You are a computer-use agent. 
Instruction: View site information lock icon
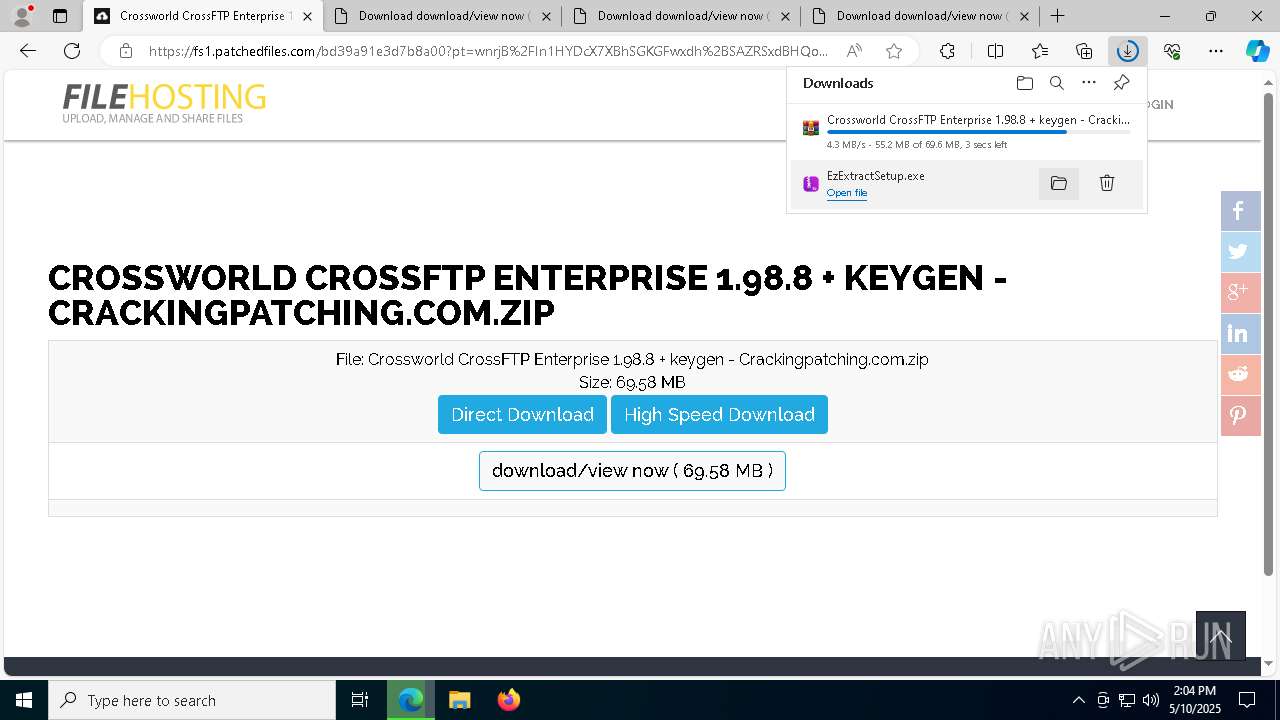[125, 51]
